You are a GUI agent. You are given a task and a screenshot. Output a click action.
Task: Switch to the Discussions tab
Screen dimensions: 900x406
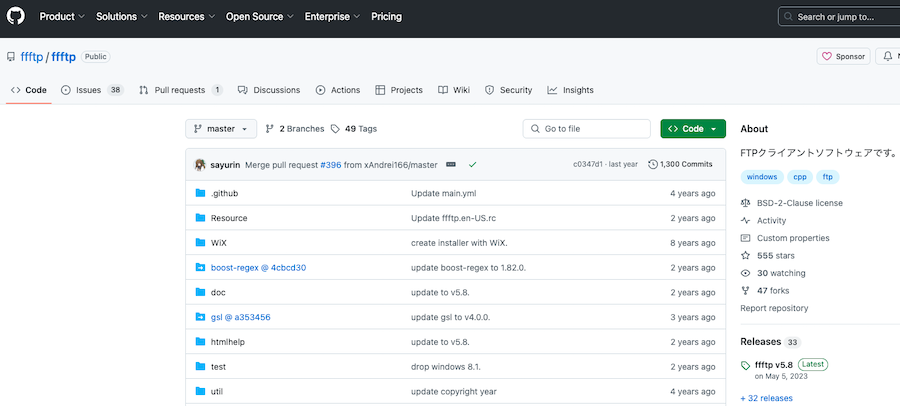click(x=269, y=90)
